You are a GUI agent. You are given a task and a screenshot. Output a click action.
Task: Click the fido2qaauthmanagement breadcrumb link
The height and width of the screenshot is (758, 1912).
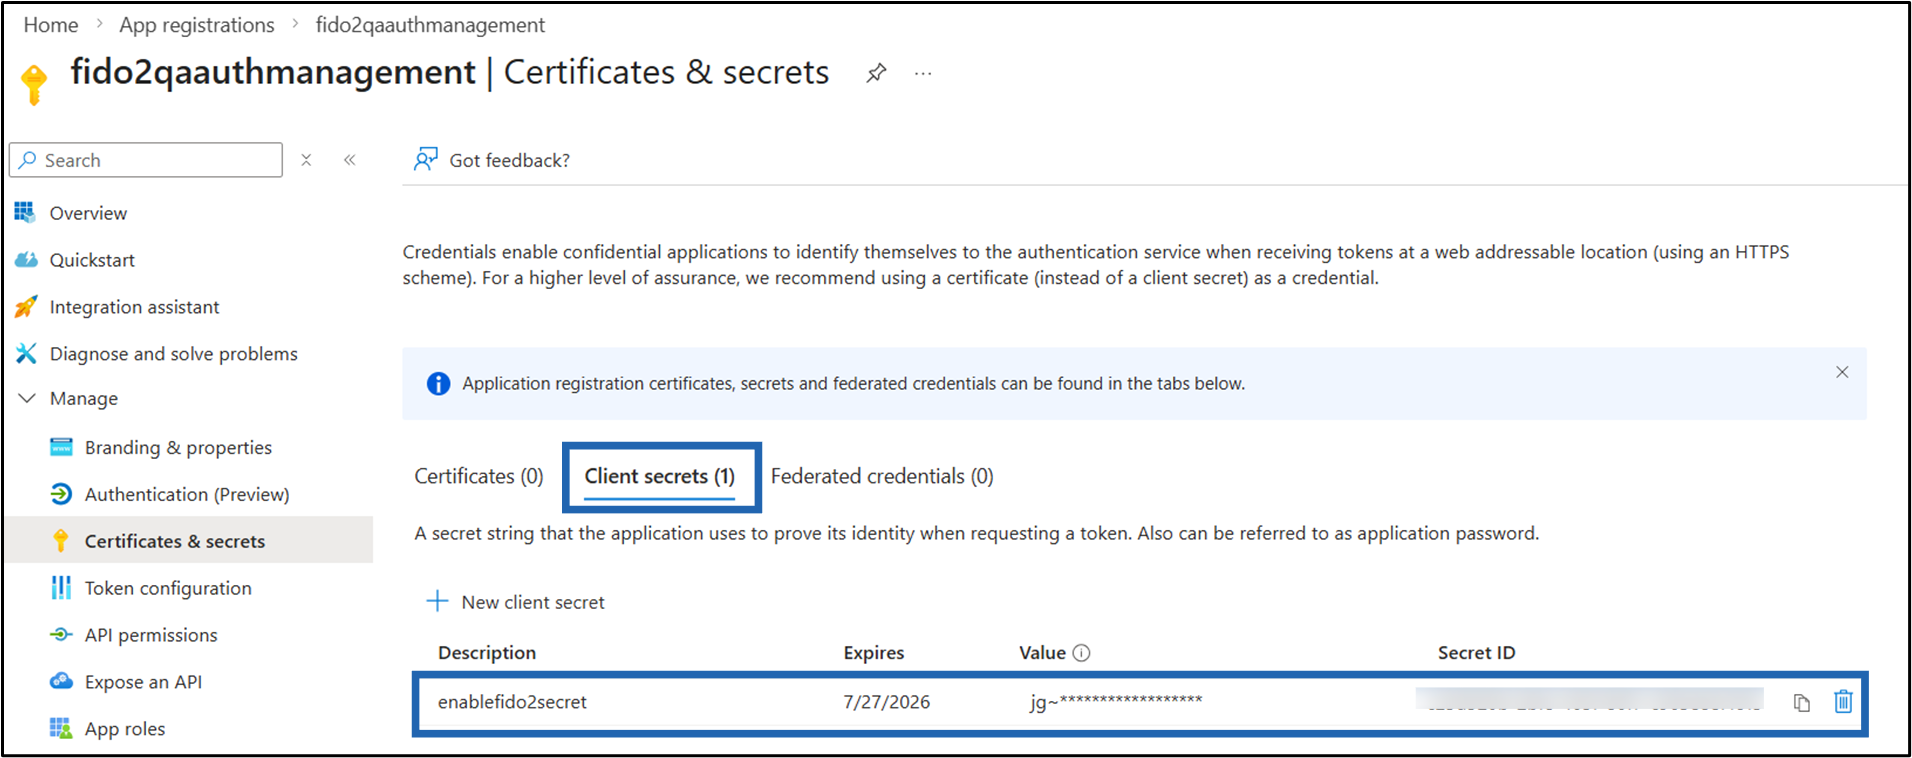tap(430, 25)
